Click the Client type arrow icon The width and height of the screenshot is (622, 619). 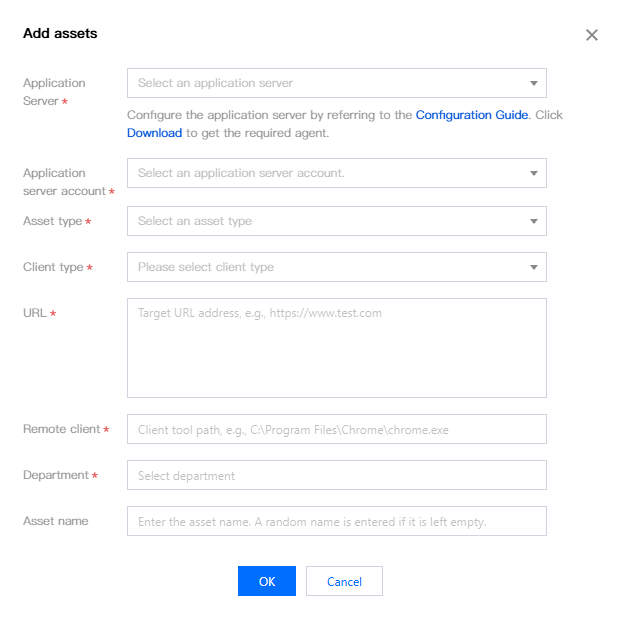(x=534, y=267)
